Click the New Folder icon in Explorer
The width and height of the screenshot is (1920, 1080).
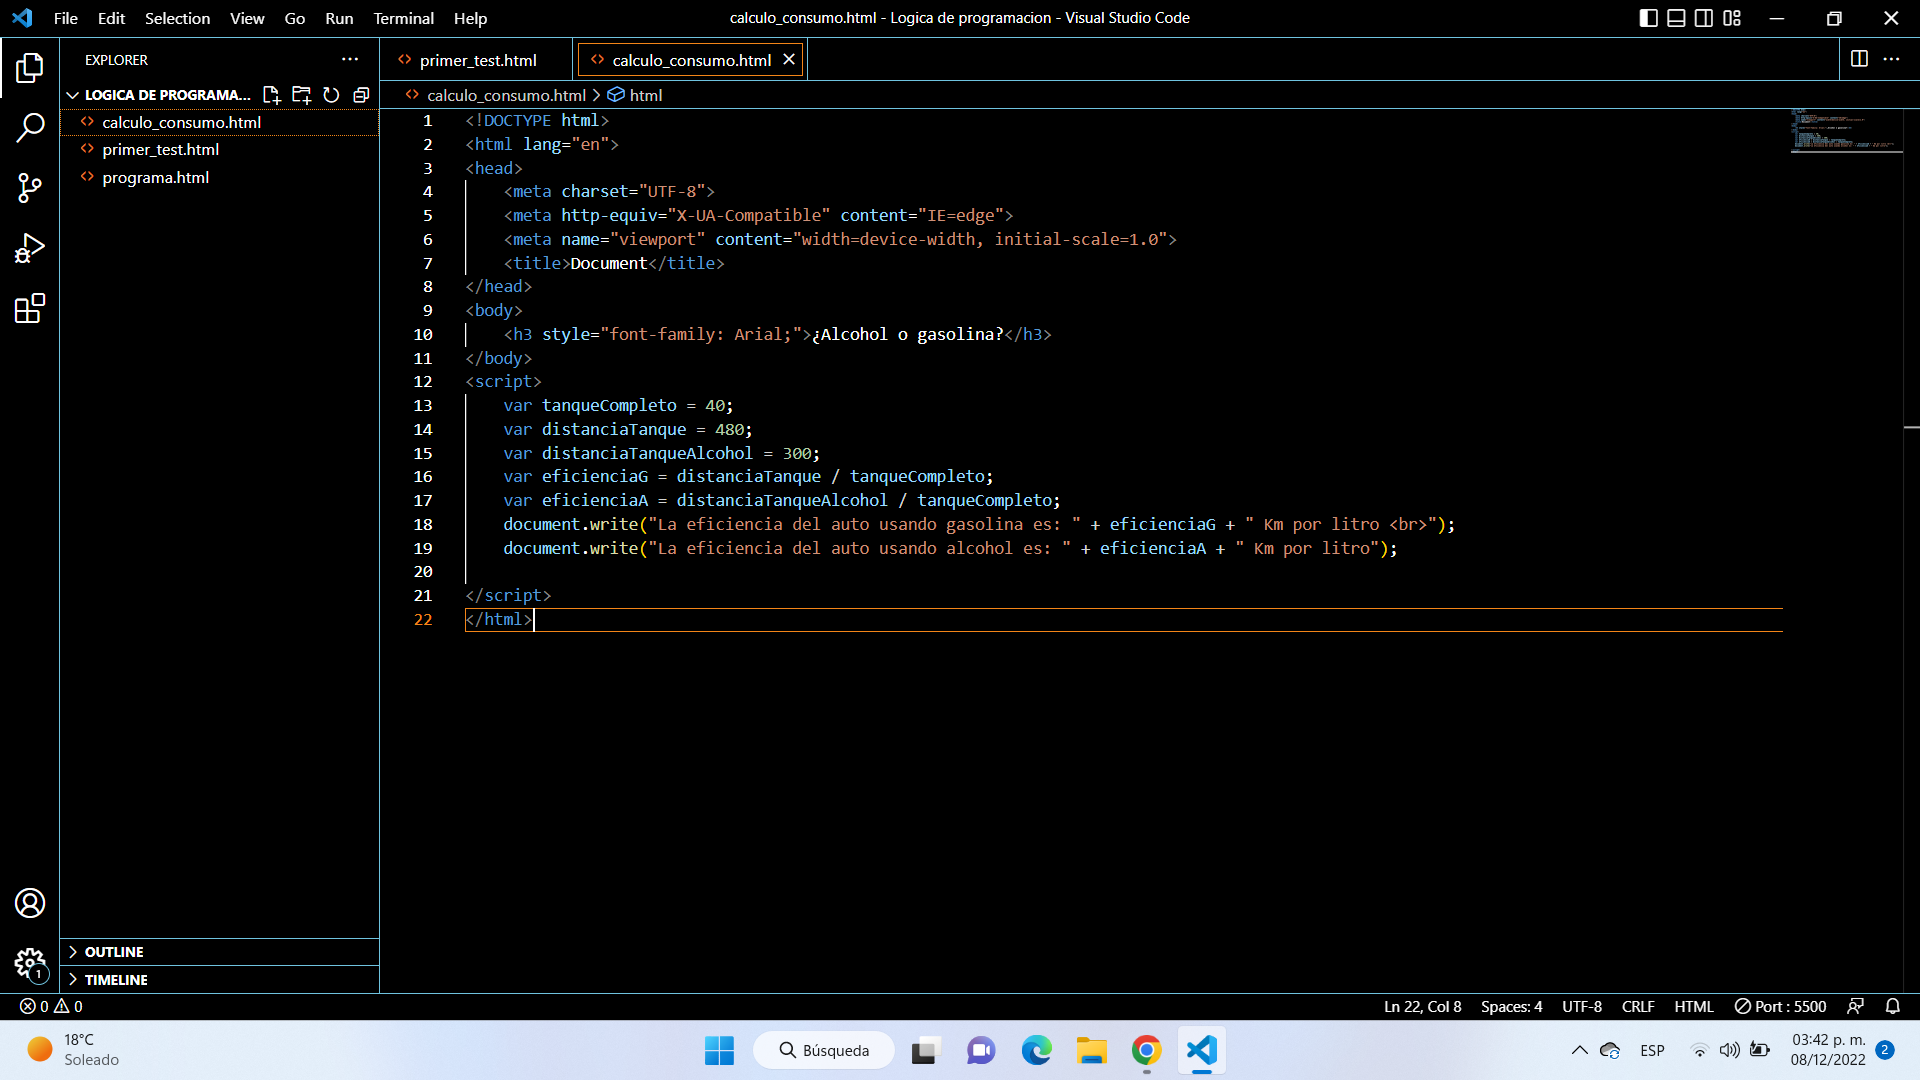coord(301,95)
